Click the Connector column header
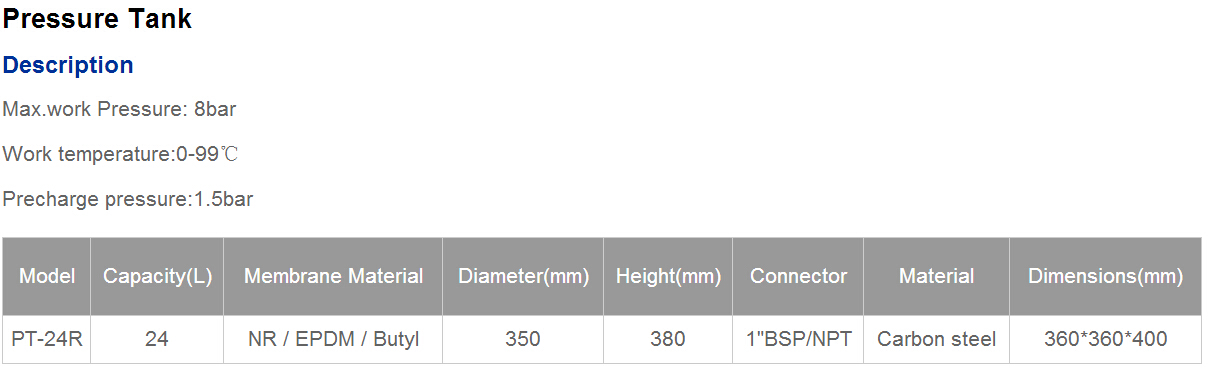 (798, 276)
